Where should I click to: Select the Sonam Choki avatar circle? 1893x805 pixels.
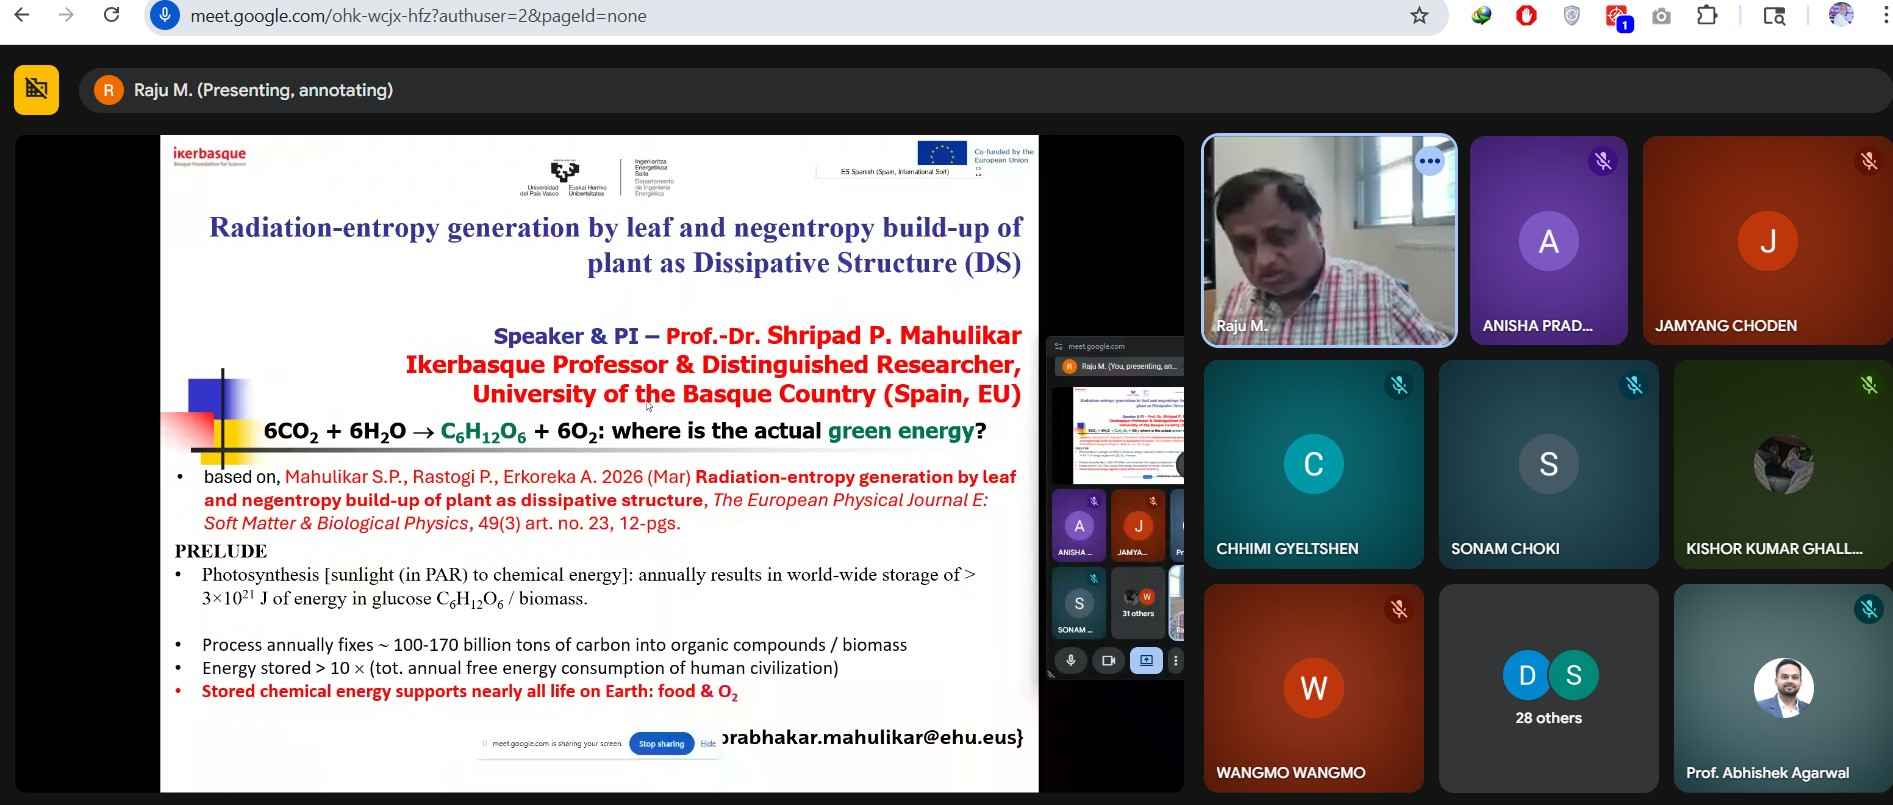click(1548, 464)
